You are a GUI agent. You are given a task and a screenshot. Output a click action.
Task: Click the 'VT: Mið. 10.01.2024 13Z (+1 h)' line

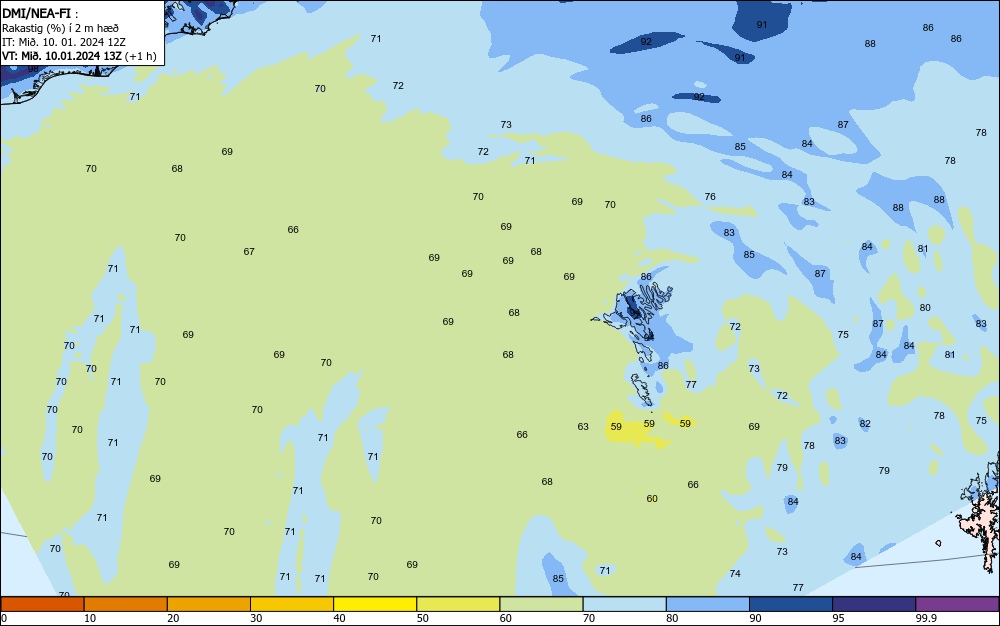click(x=79, y=56)
